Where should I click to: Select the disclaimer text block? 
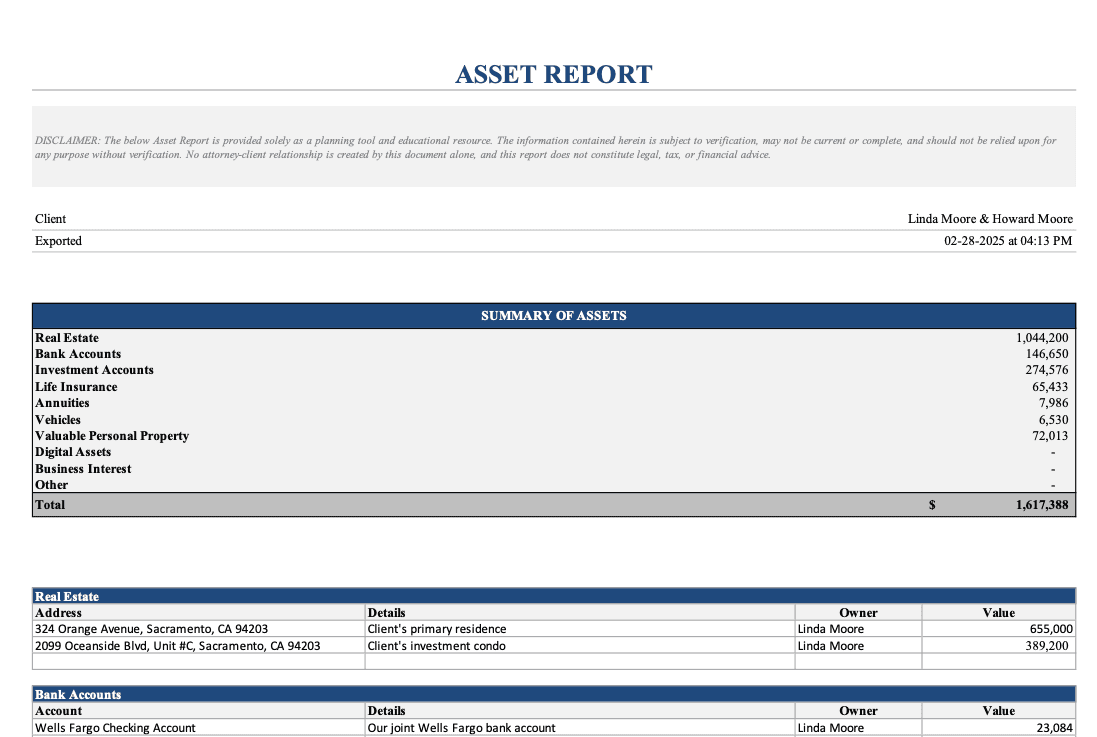(x=545, y=148)
